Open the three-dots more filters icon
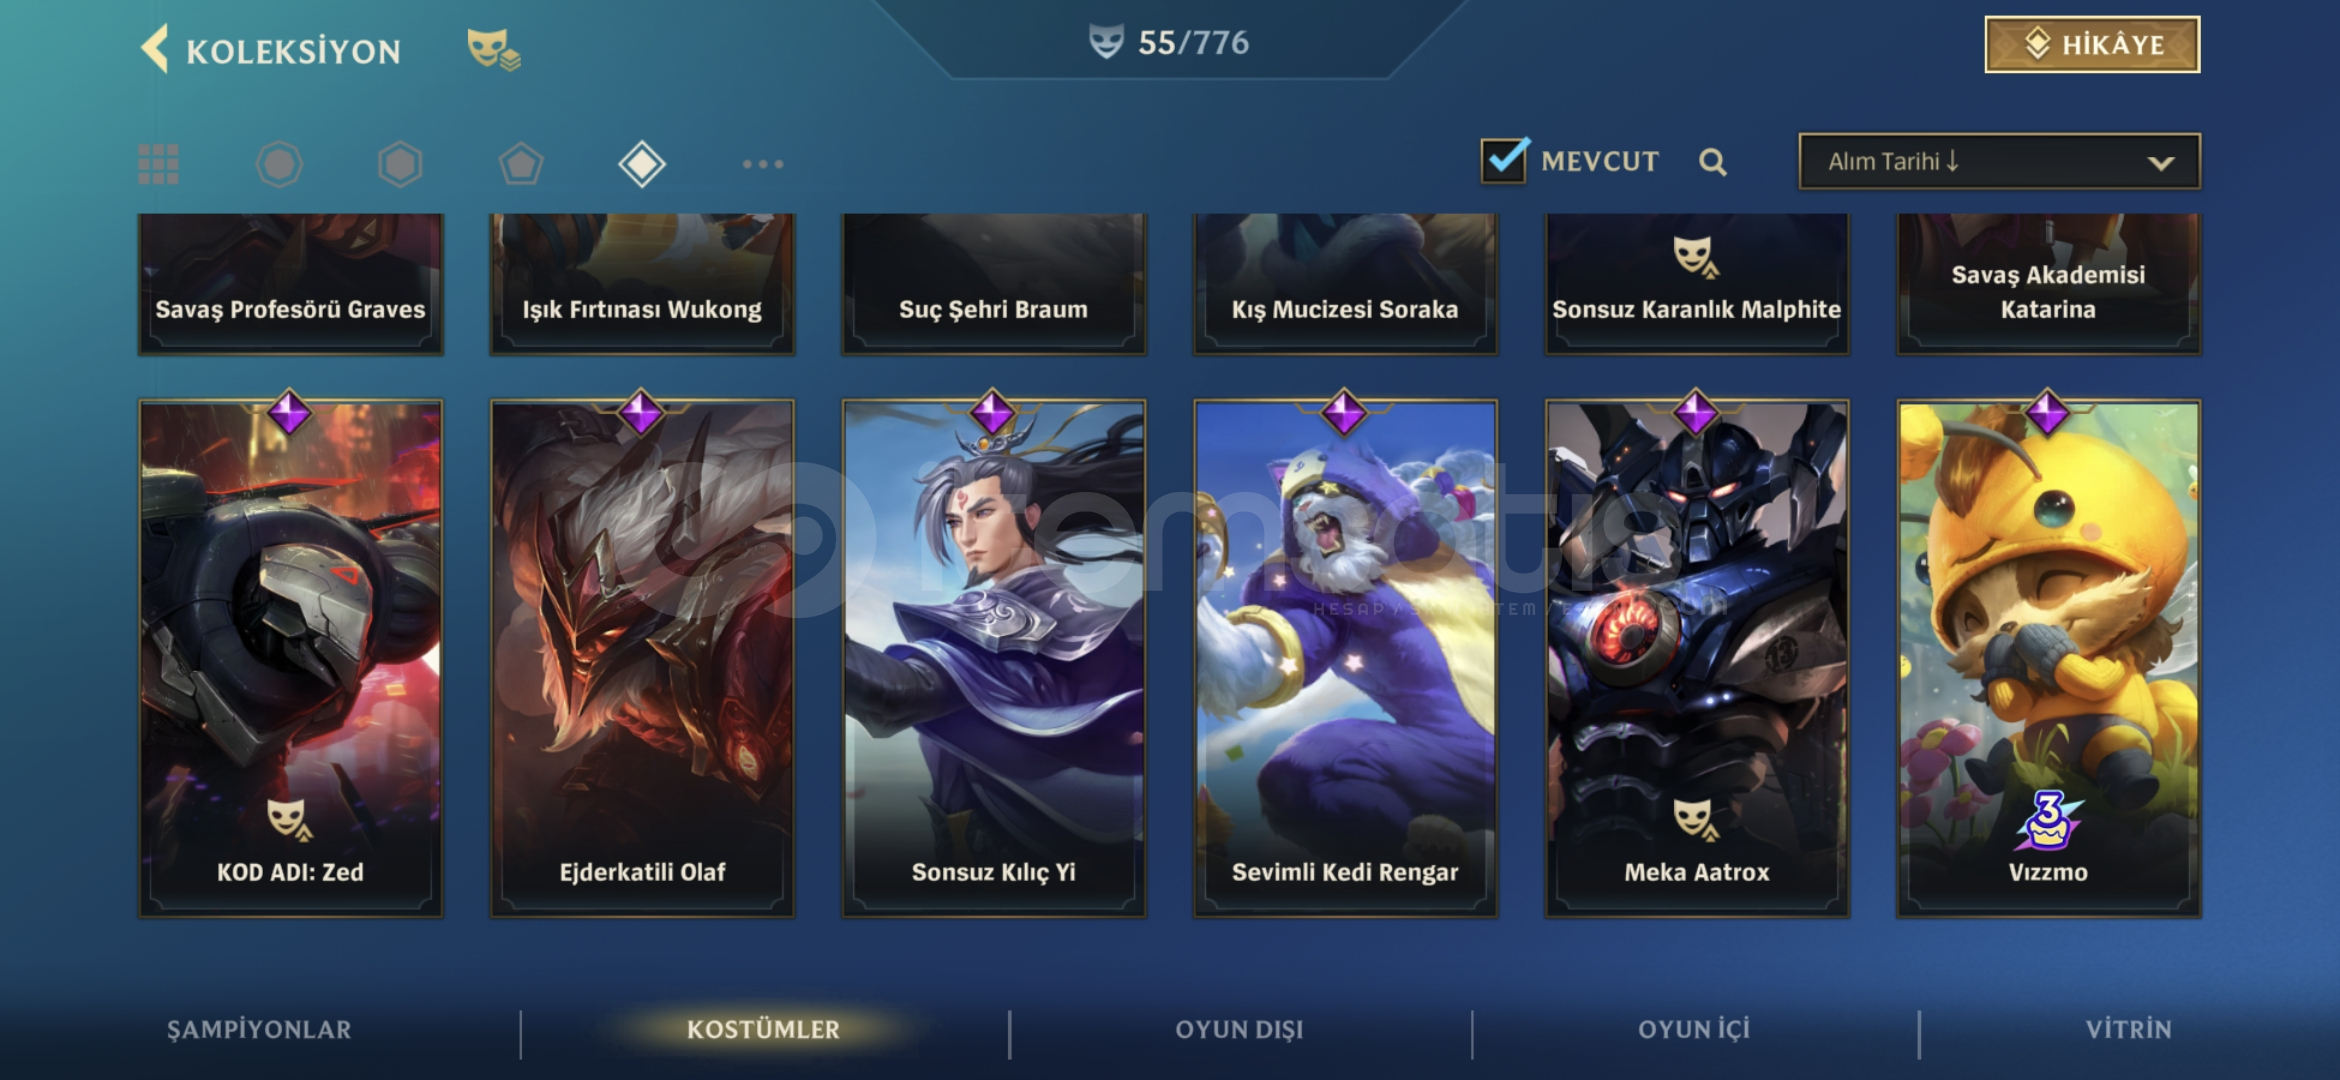Image resolution: width=2340 pixels, height=1080 pixels. (x=763, y=164)
